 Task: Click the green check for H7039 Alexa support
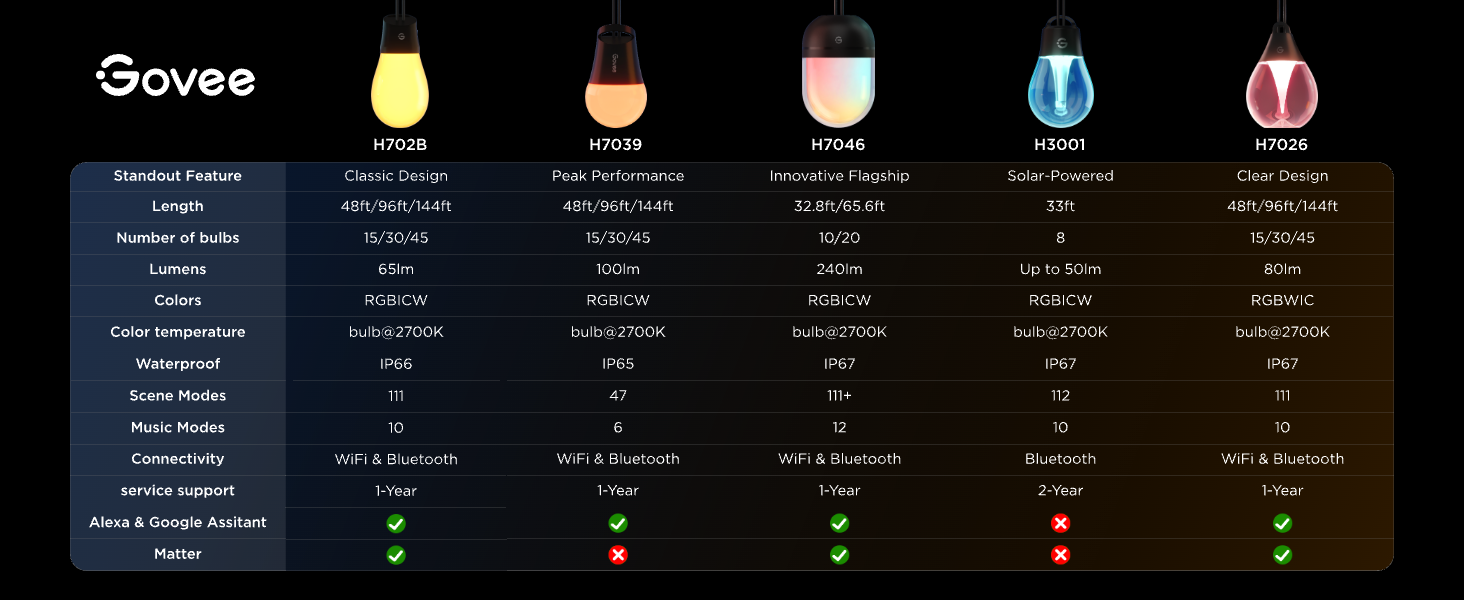pos(618,523)
